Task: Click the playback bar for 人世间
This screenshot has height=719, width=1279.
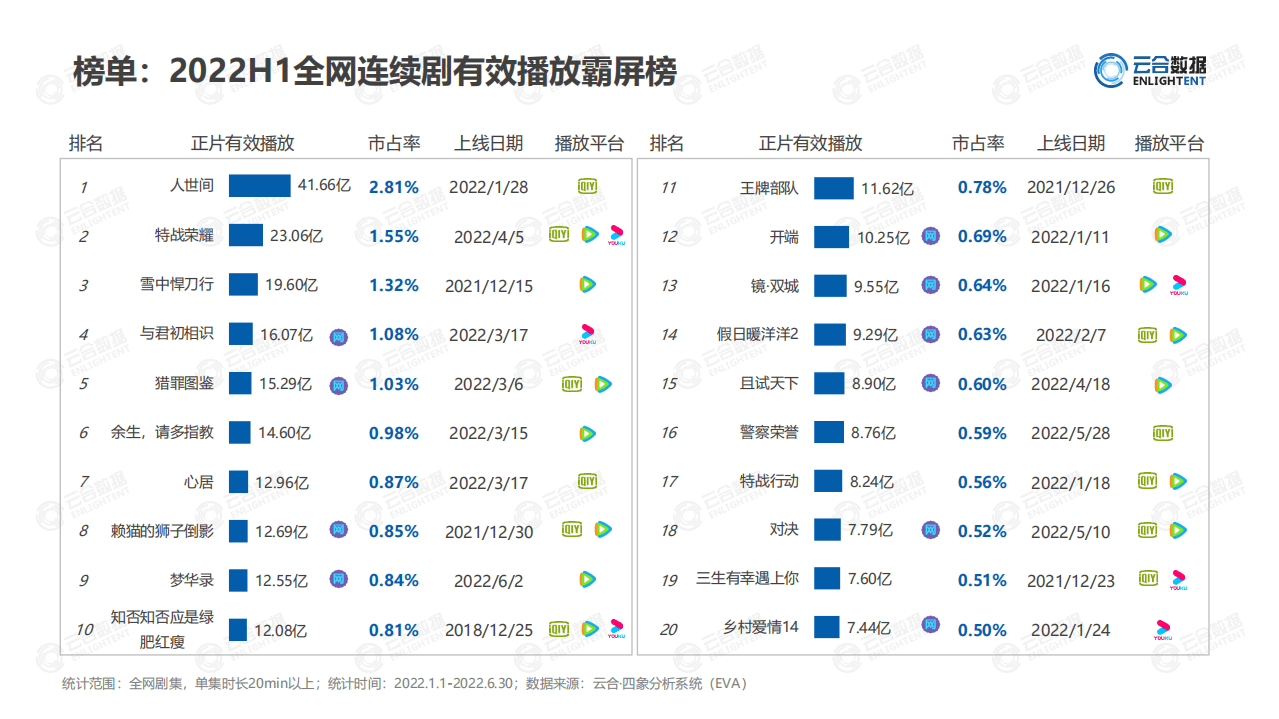Action: click(260, 186)
